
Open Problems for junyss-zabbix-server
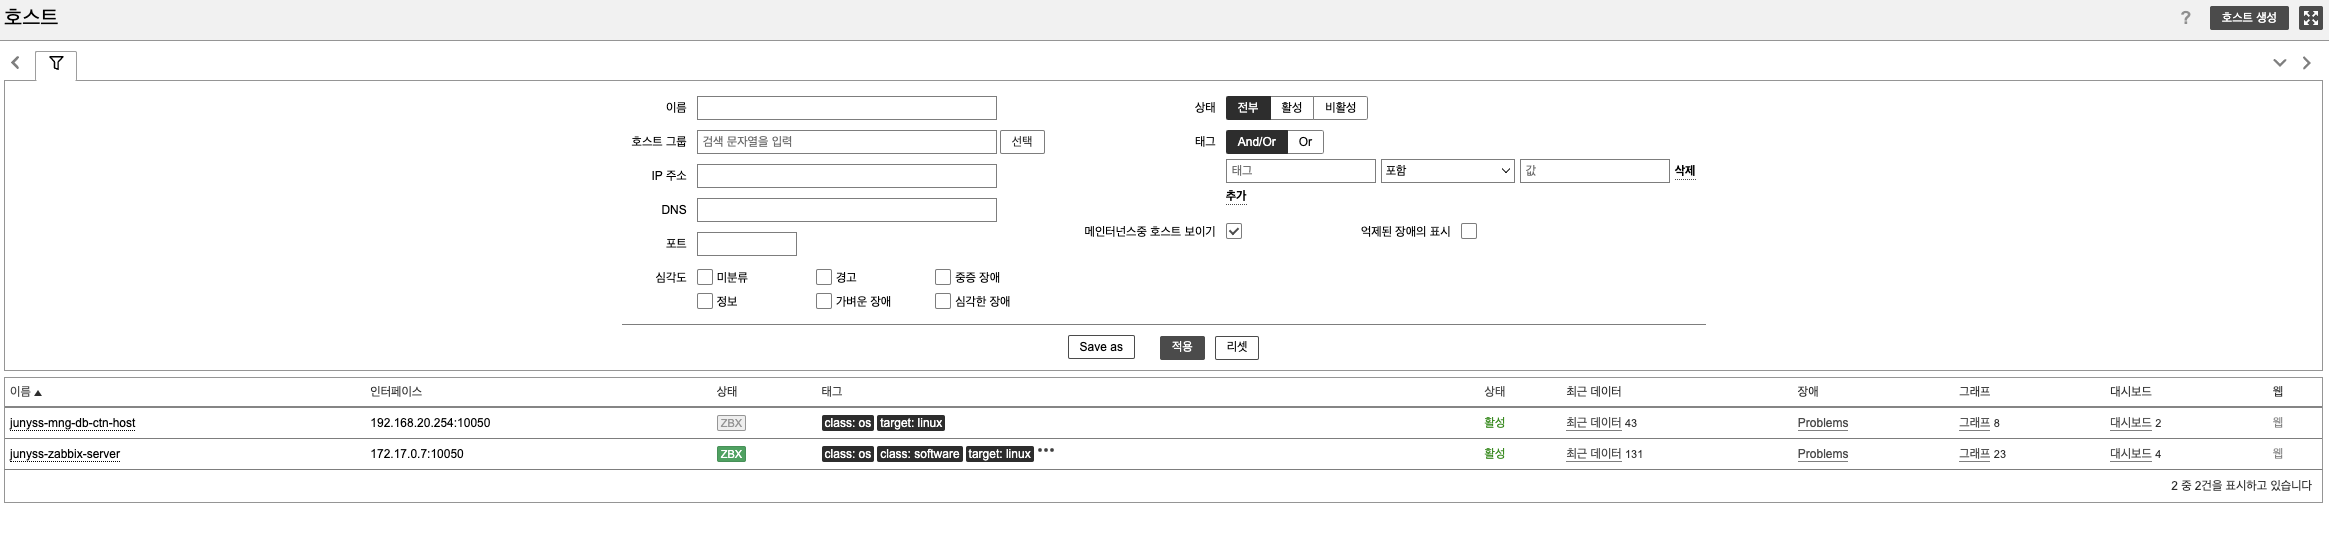coord(1823,454)
